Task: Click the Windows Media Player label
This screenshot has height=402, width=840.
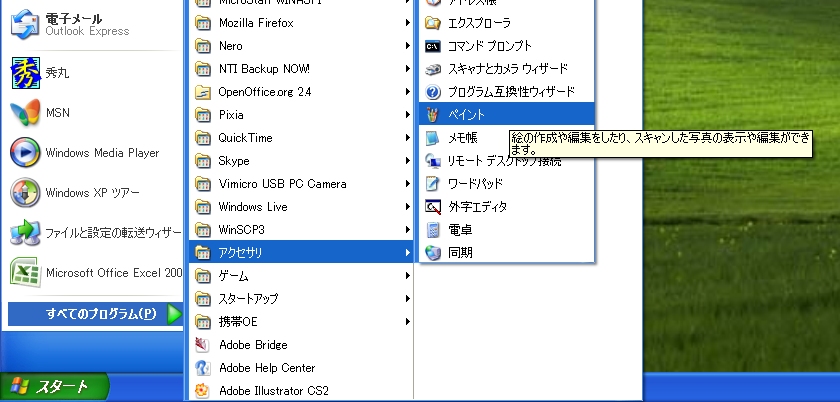Action: click(102, 153)
